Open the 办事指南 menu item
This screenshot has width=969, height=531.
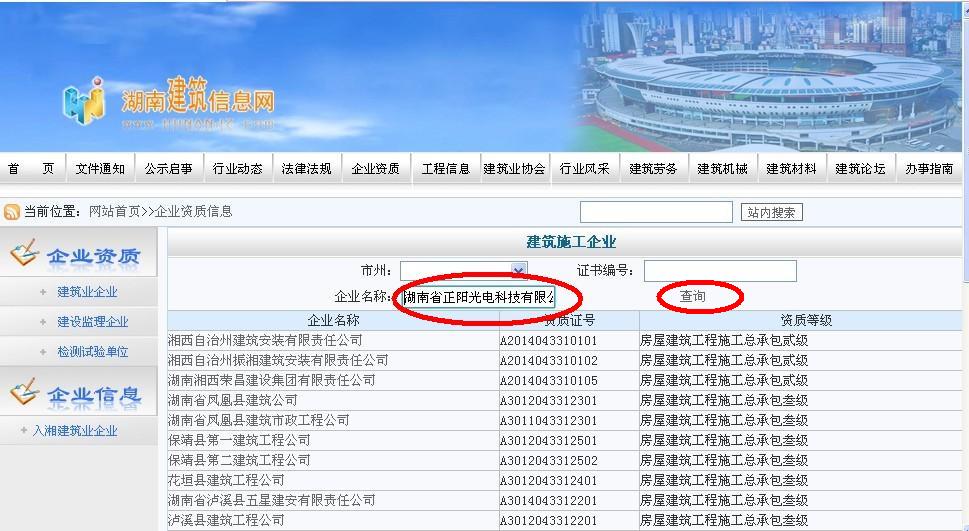929,169
